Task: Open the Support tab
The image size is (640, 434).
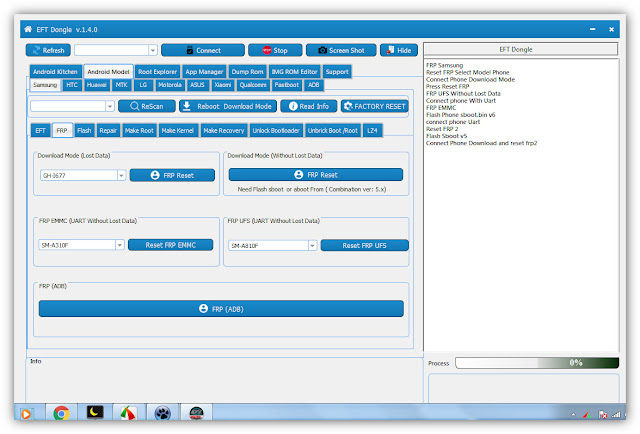Action: point(337,71)
